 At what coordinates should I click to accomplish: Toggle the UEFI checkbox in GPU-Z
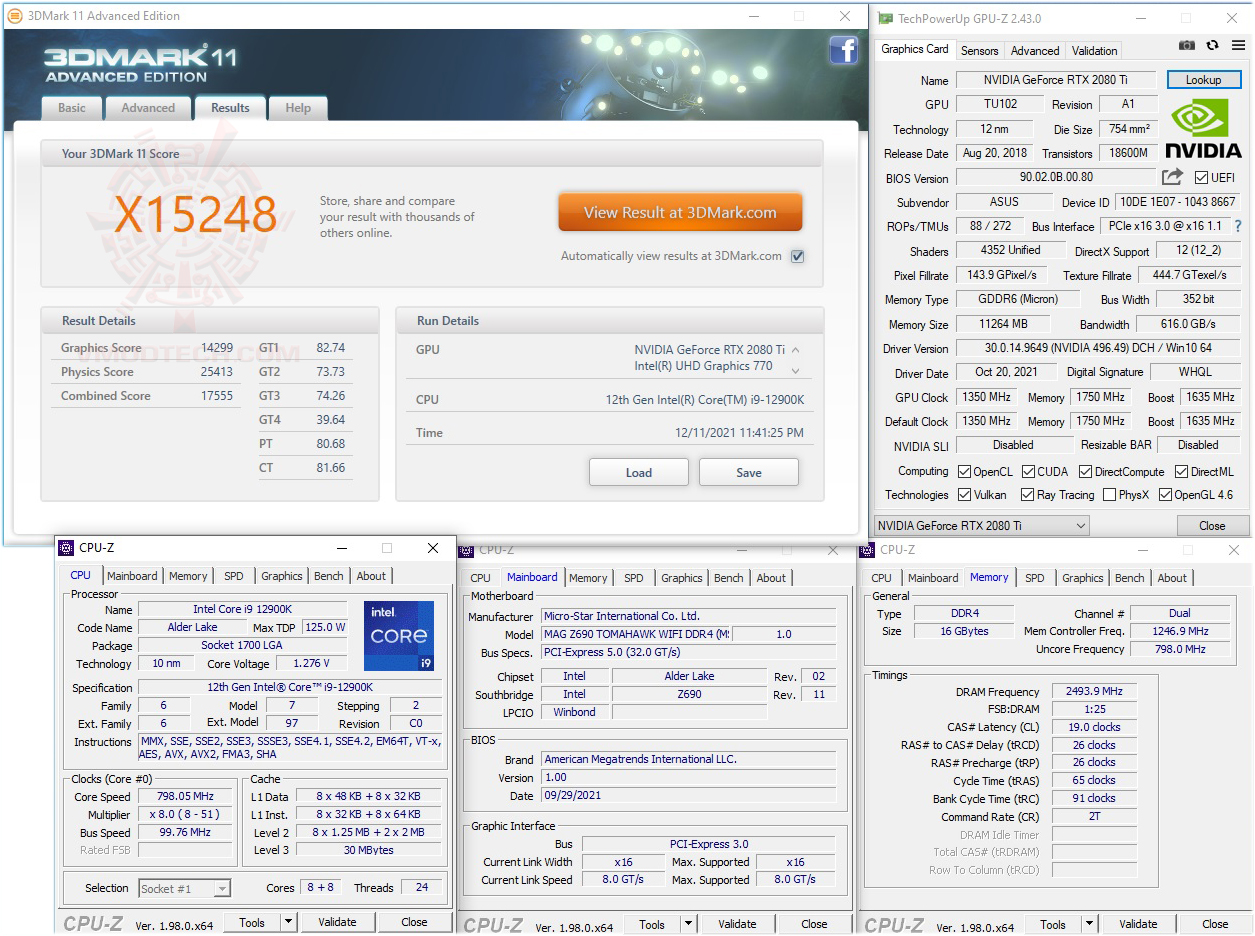[1201, 178]
